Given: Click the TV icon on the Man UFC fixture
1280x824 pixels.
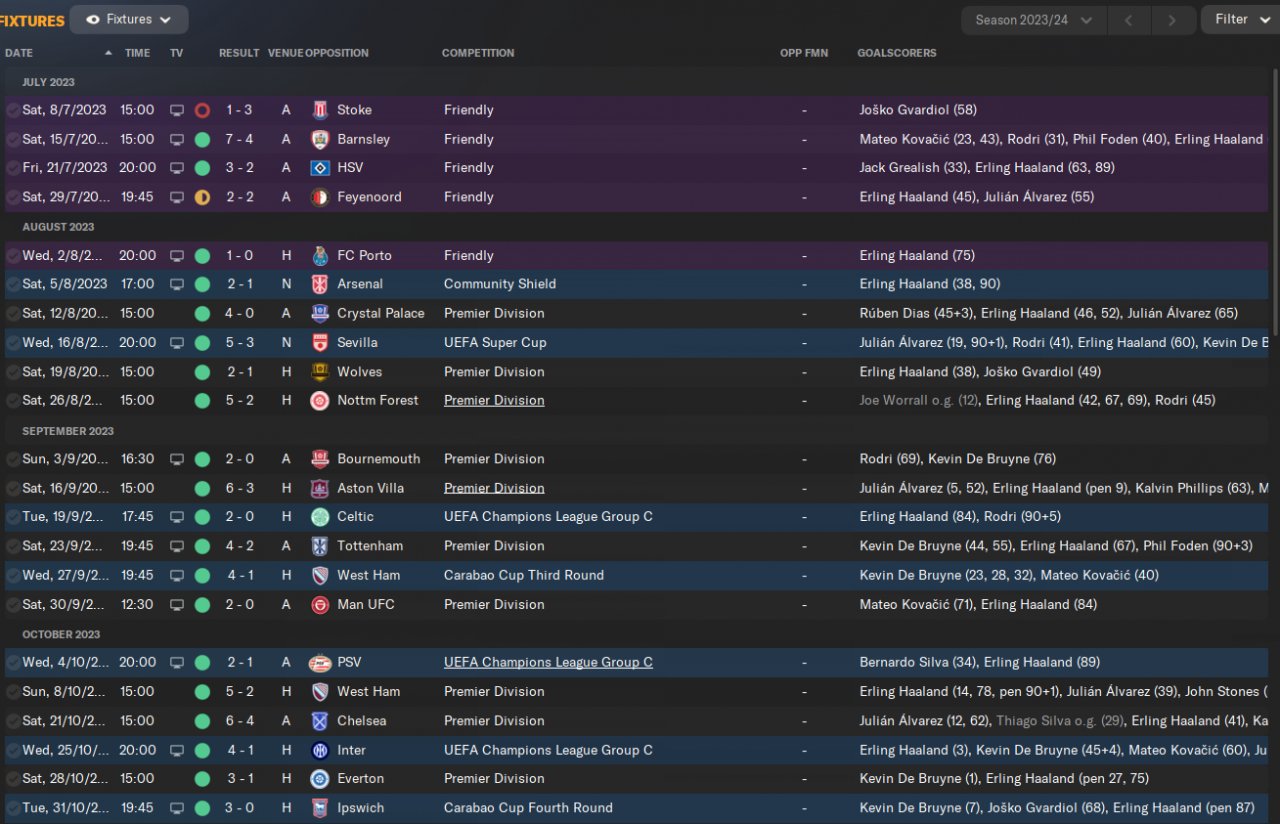Looking at the screenshot, I should tap(177, 604).
